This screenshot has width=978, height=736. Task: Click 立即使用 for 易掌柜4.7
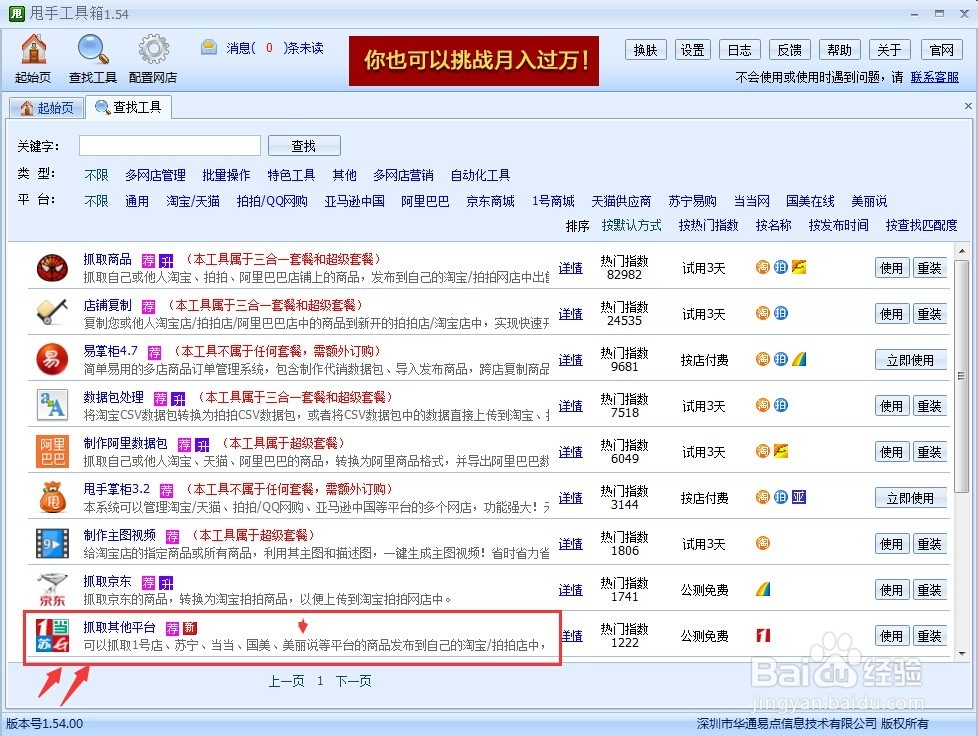pyautogui.click(x=911, y=359)
